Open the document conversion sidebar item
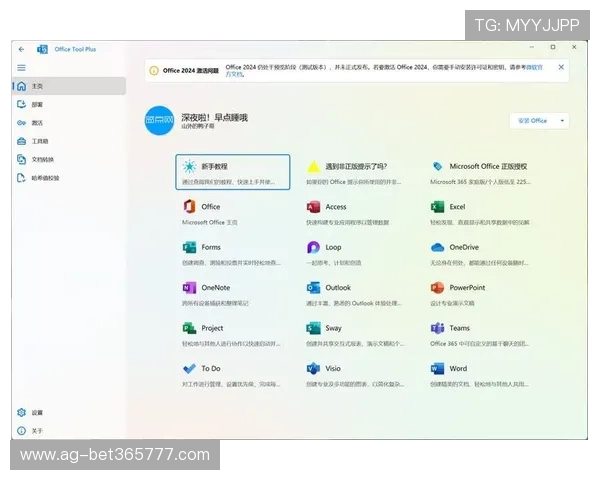600x480 pixels. pyautogui.click(x=69, y=160)
